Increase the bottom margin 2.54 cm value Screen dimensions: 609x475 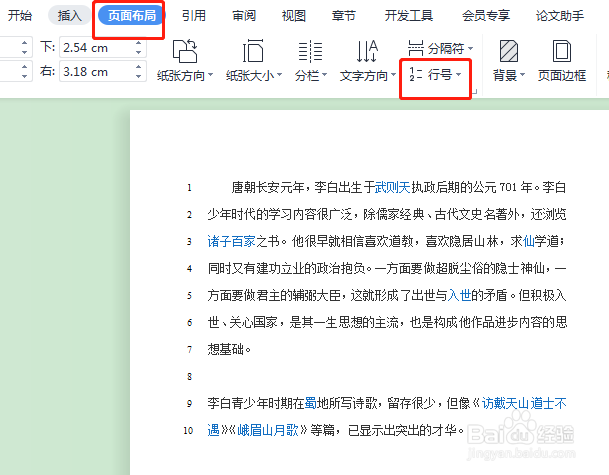coord(139,43)
